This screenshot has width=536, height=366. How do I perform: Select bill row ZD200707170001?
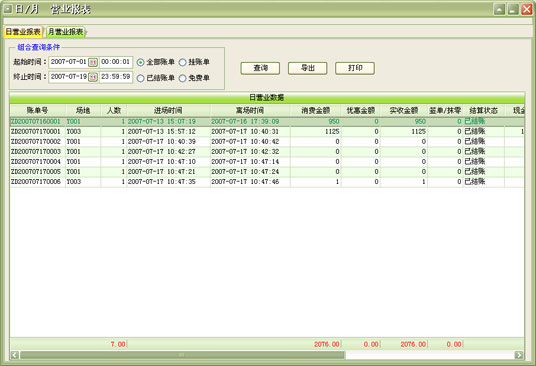point(267,132)
